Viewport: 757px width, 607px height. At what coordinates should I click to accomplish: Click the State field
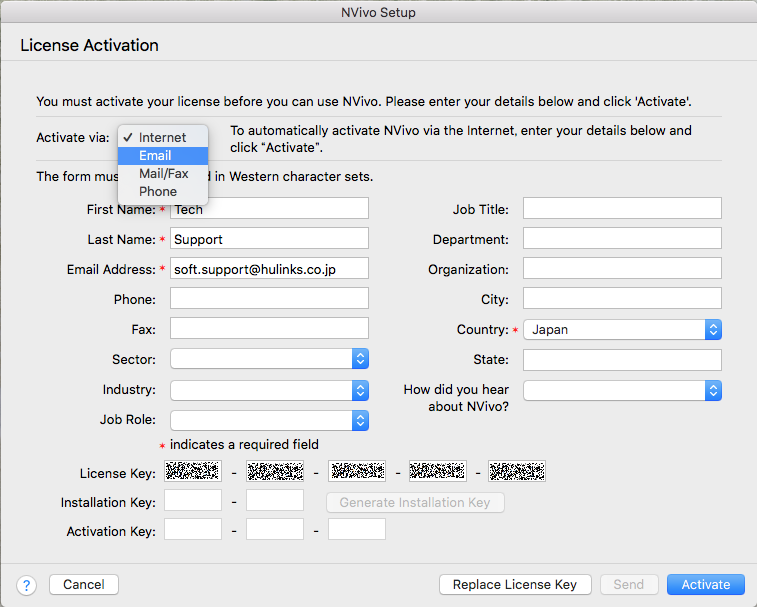(622, 360)
